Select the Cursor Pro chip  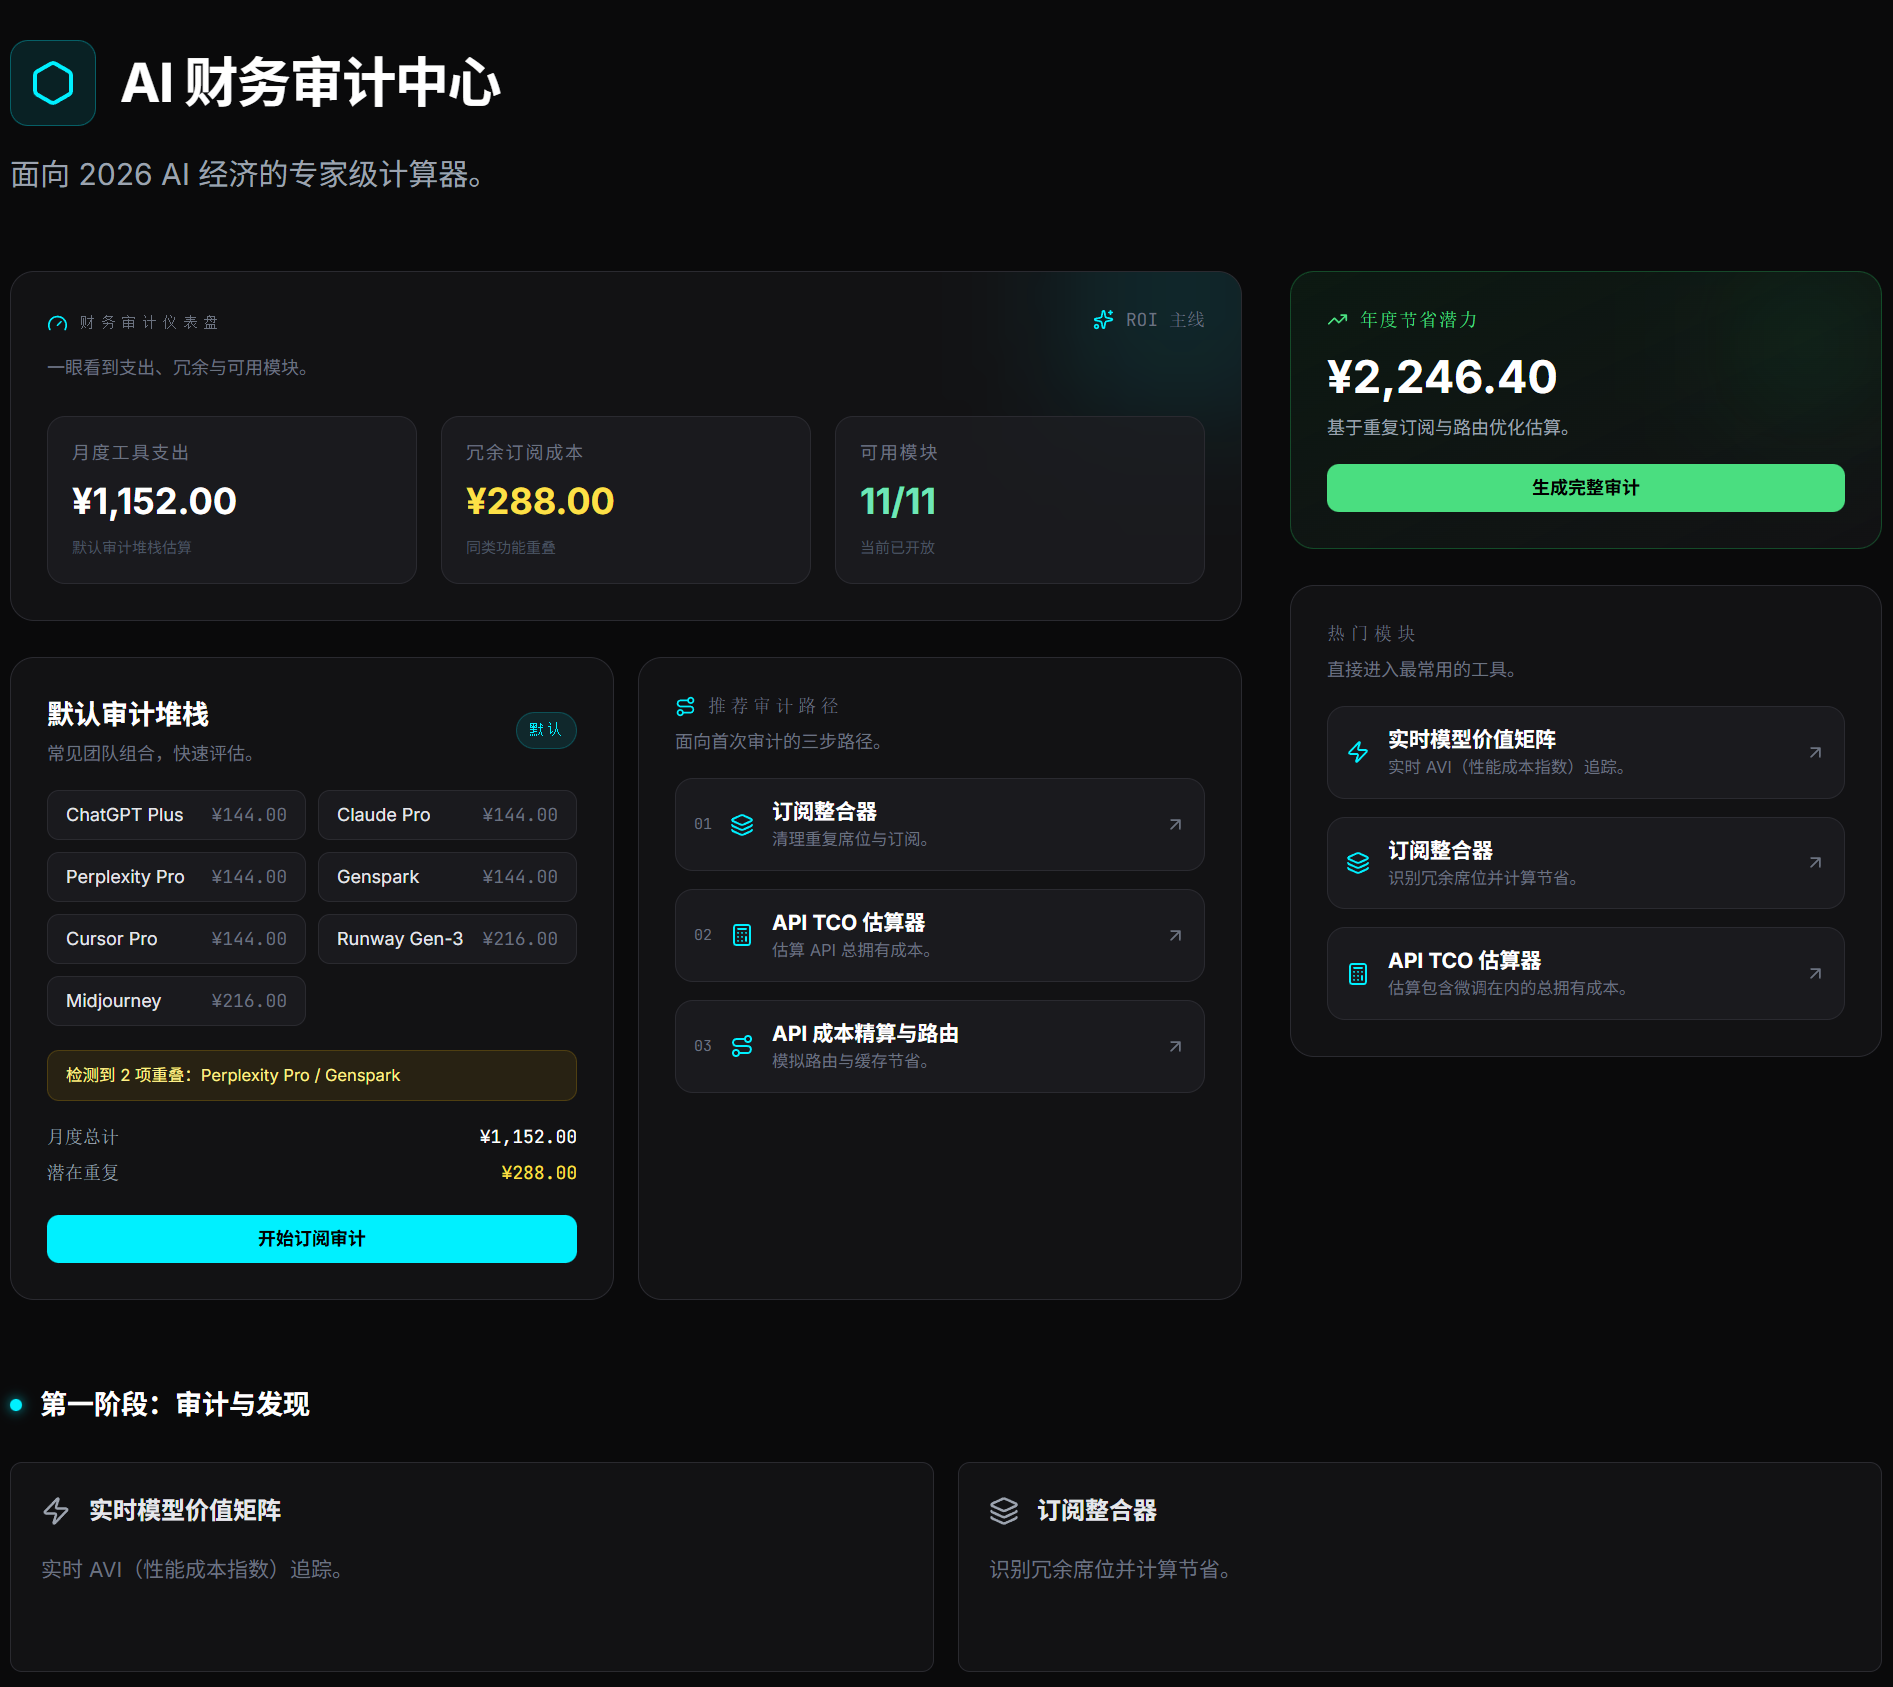click(176, 939)
